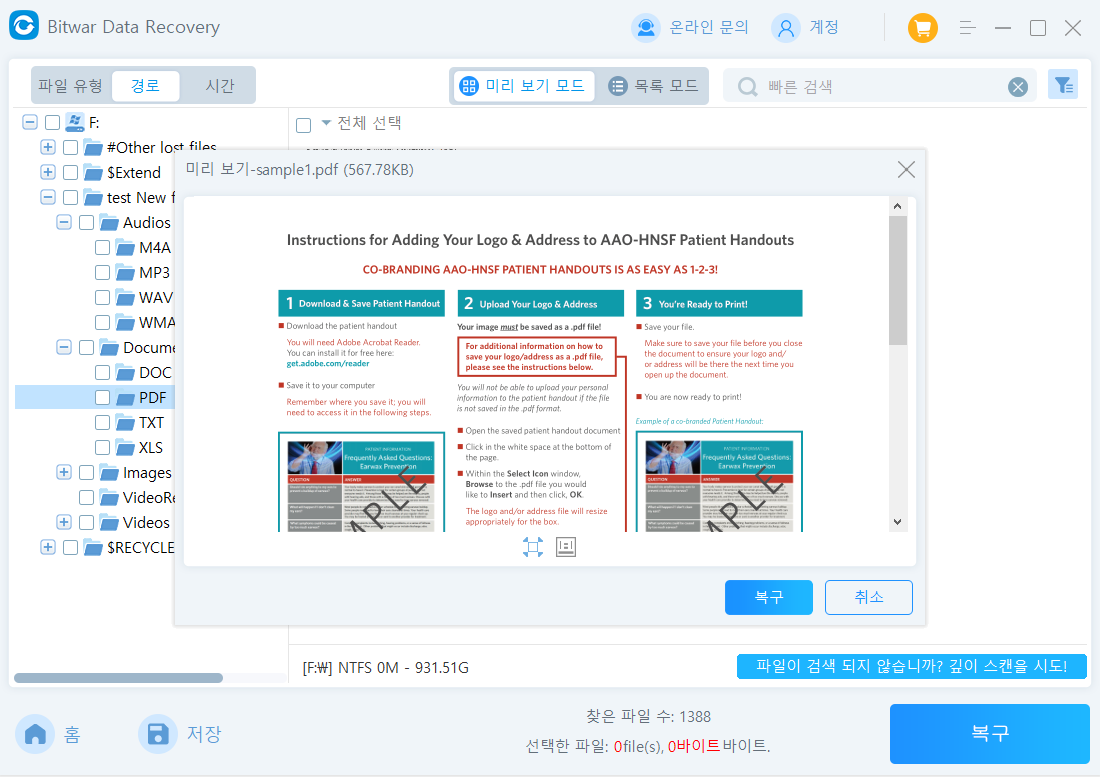
Task: Click the fit-to-window preview icon
Action: point(532,547)
